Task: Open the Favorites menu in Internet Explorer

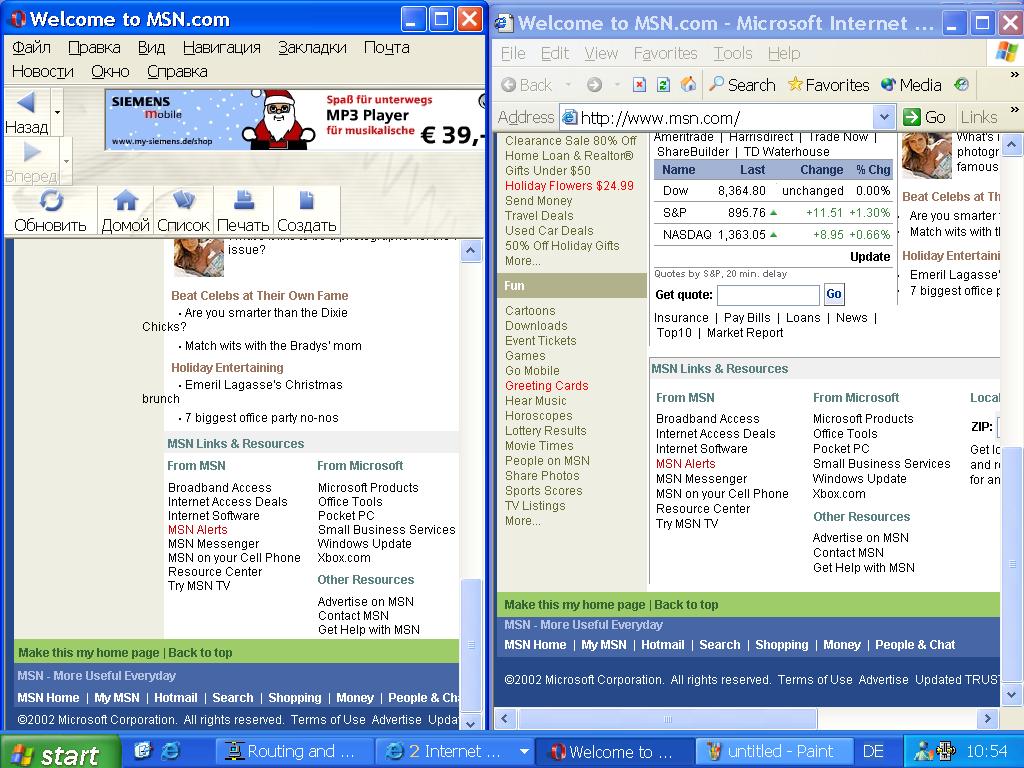Action: 665,53
